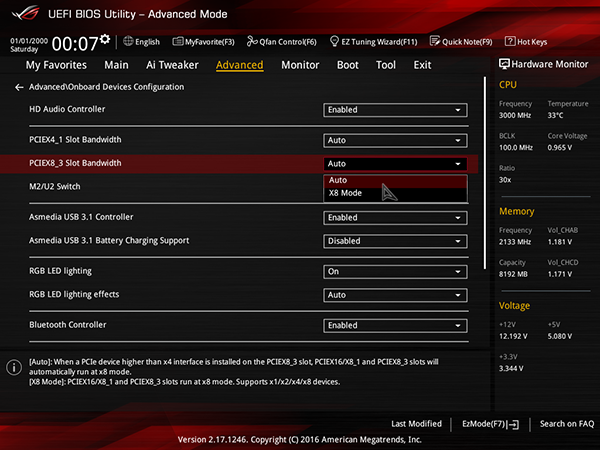600x450 pixels.
Task: Select the Advanced tab
Action: 240,65
